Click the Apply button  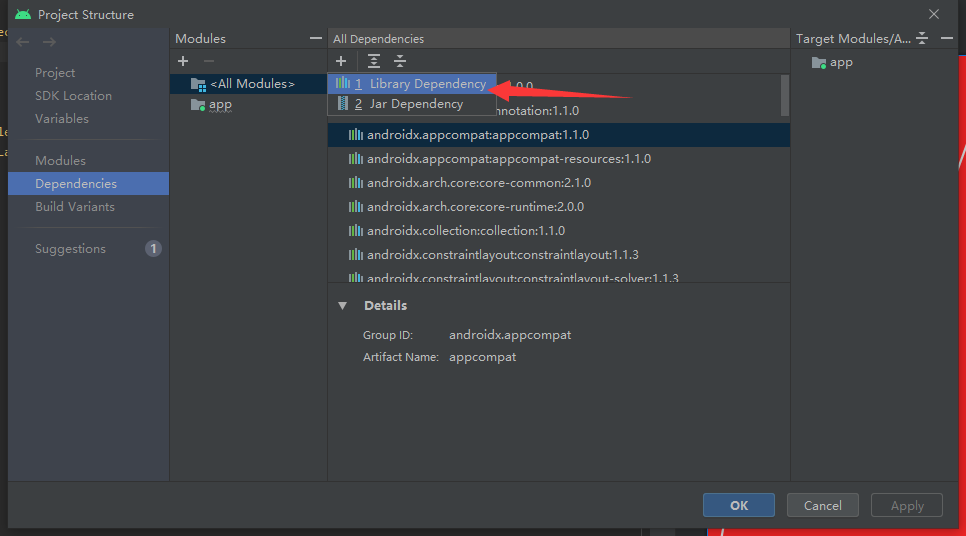coord(907,505)
